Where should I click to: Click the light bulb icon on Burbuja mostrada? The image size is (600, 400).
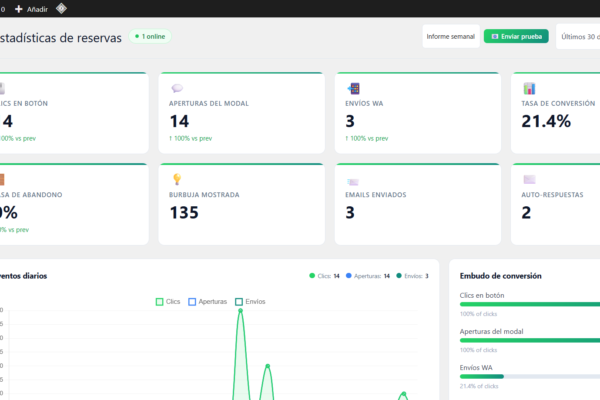177,179
